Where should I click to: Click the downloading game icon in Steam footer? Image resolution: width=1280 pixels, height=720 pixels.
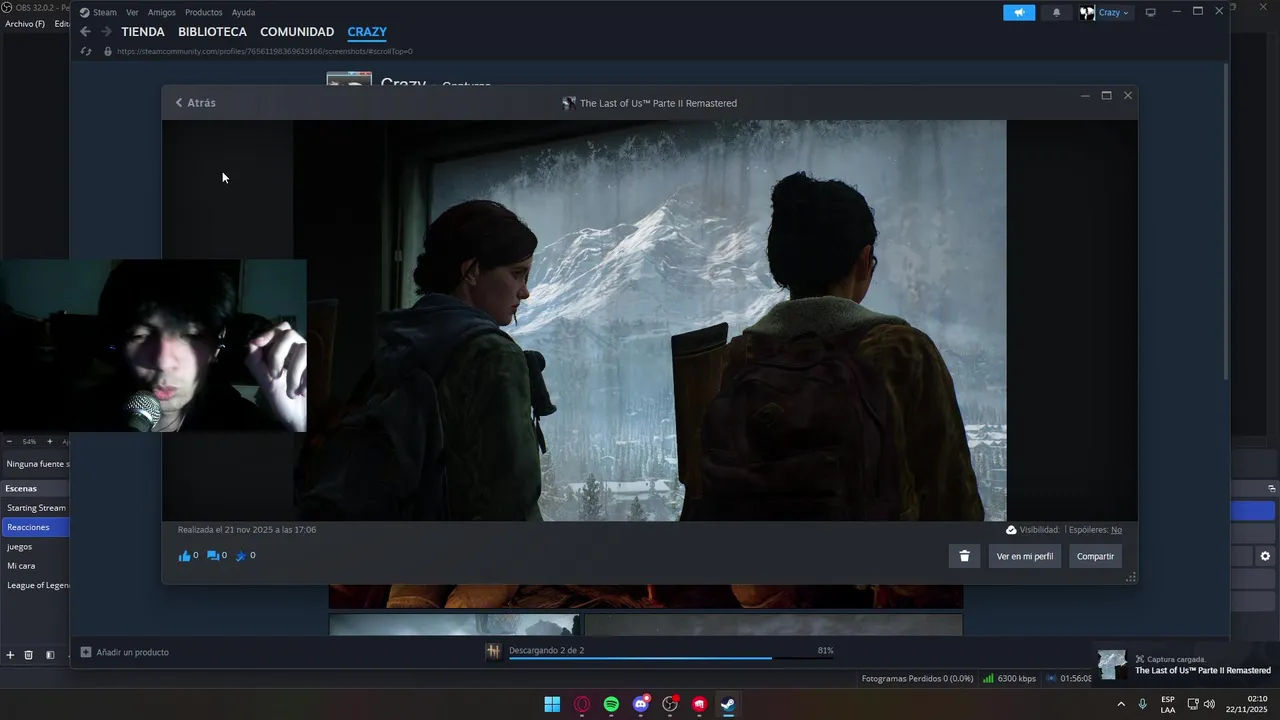[x=494, y=652]
